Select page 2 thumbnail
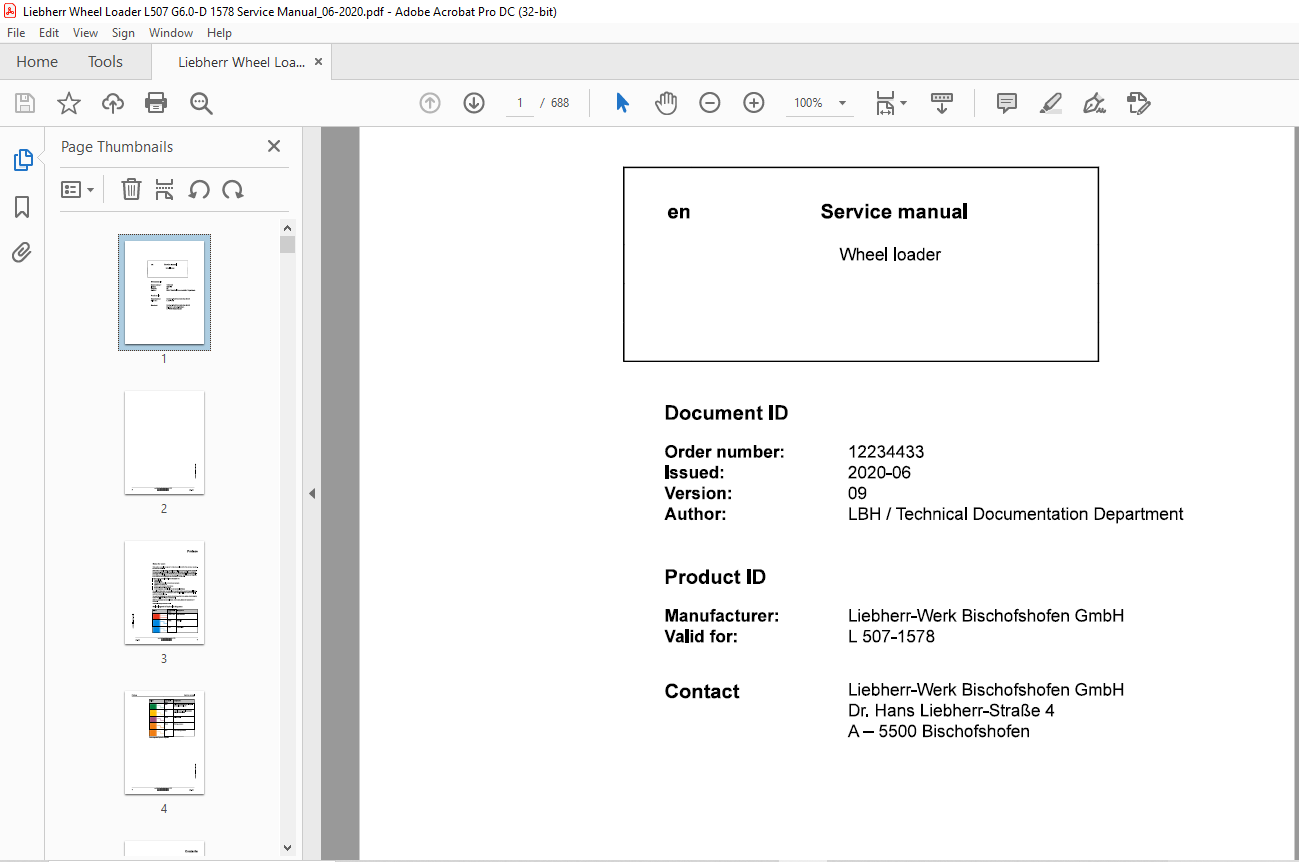Screen dimensions: 1299x862 164,442
